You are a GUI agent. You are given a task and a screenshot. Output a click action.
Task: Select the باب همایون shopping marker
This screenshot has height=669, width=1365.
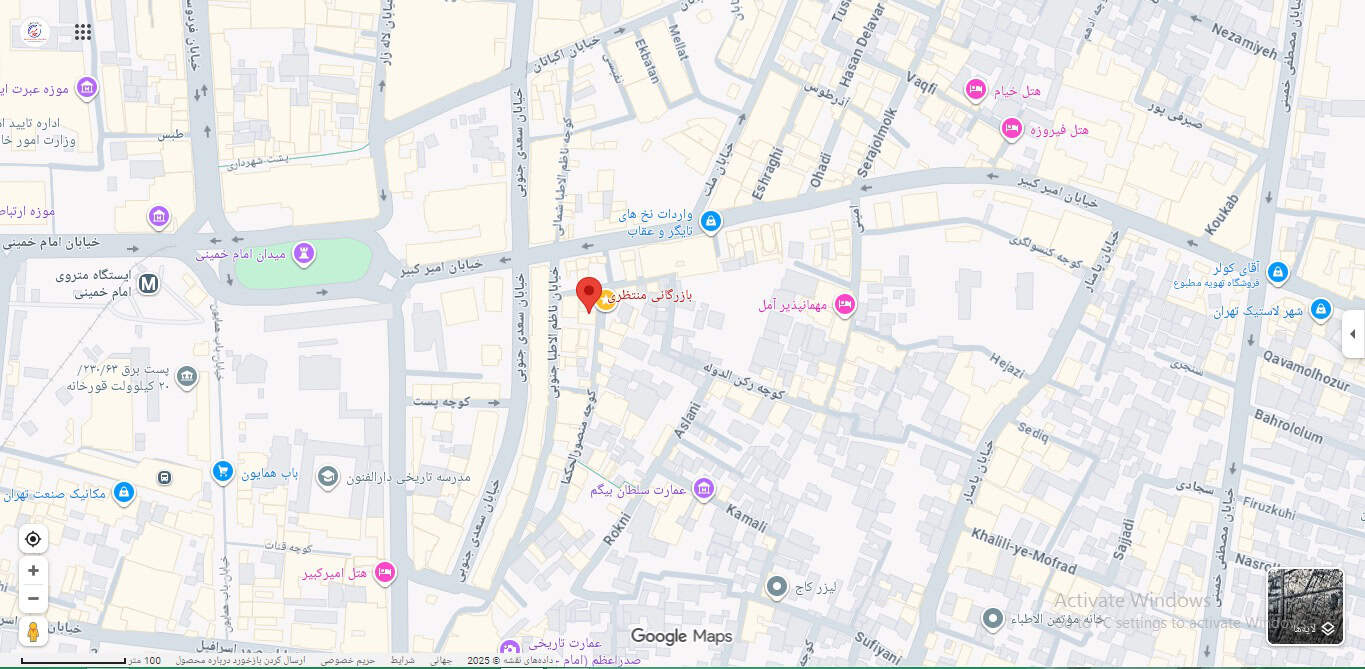point(223,471)
